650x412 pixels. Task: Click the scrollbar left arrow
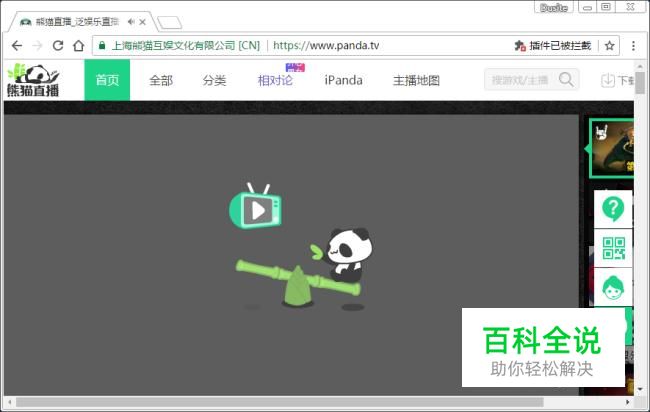pos(9,402)
